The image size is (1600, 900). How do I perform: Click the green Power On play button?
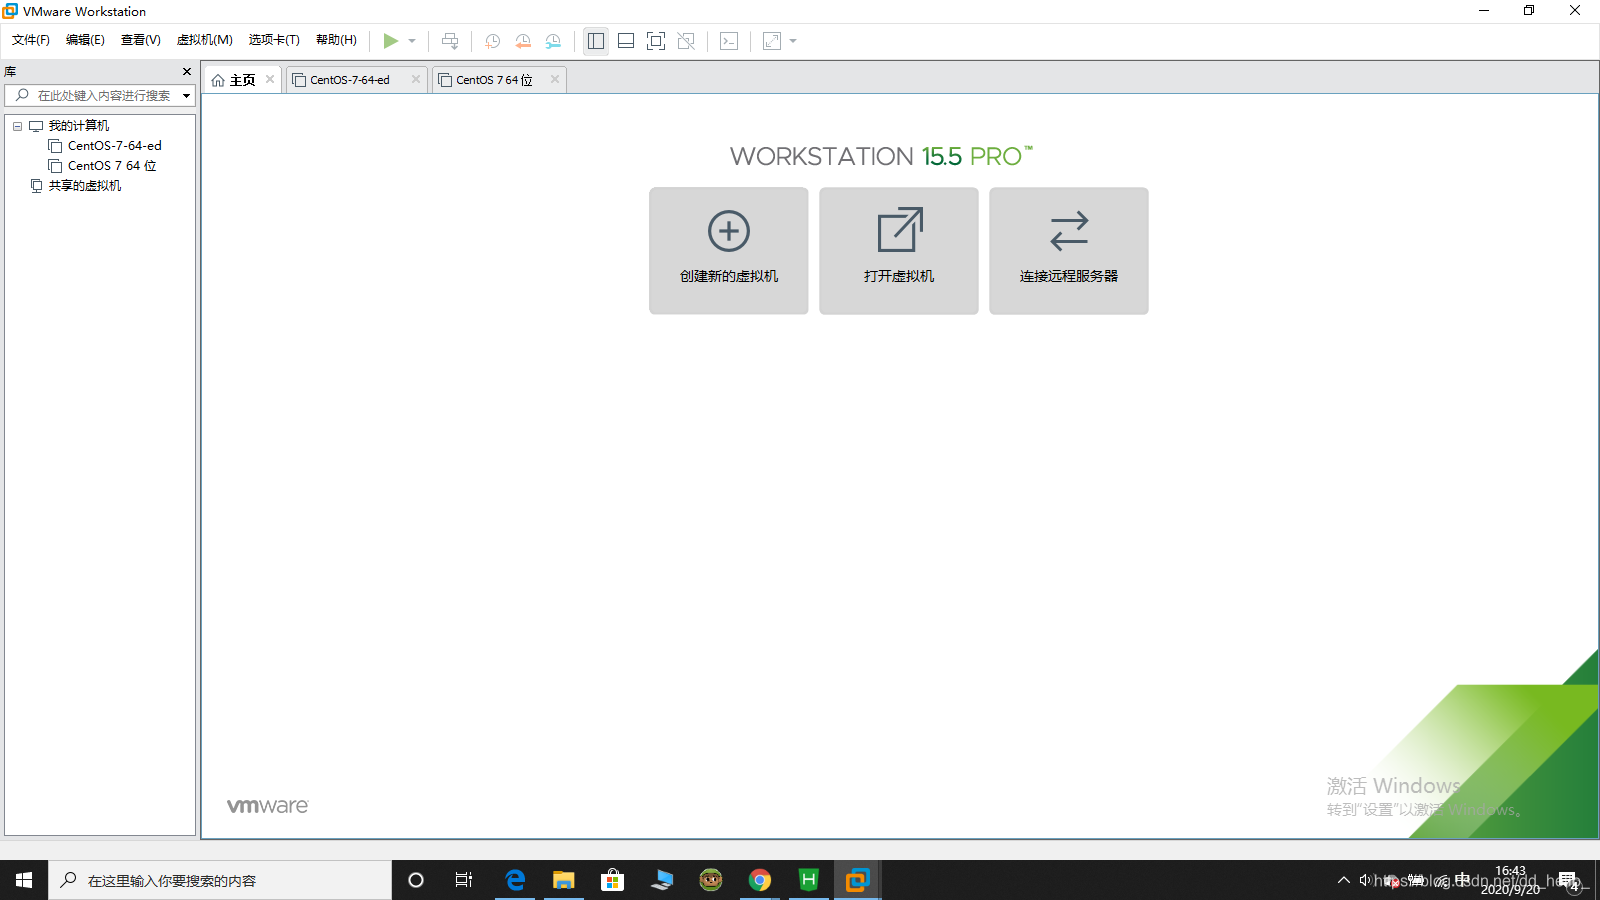point(390,41)
